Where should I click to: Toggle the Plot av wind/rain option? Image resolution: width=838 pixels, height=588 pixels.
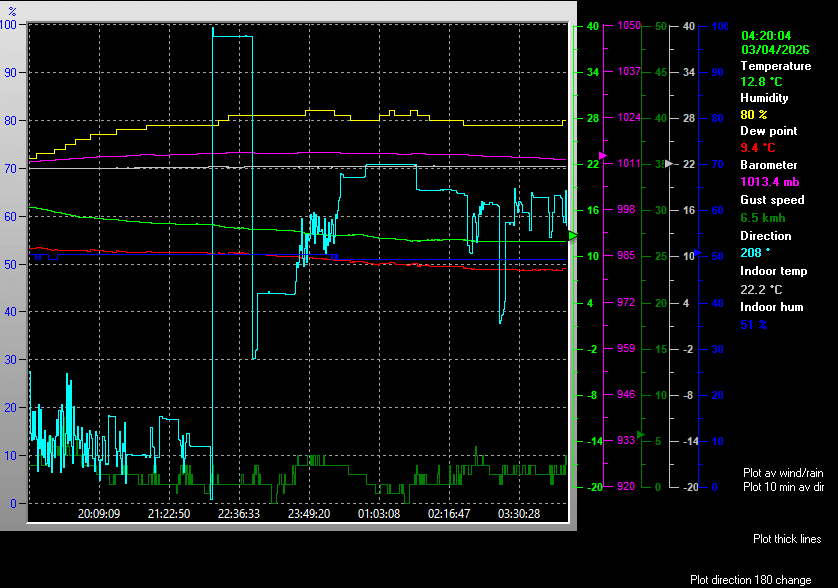(x=783, y=472)
